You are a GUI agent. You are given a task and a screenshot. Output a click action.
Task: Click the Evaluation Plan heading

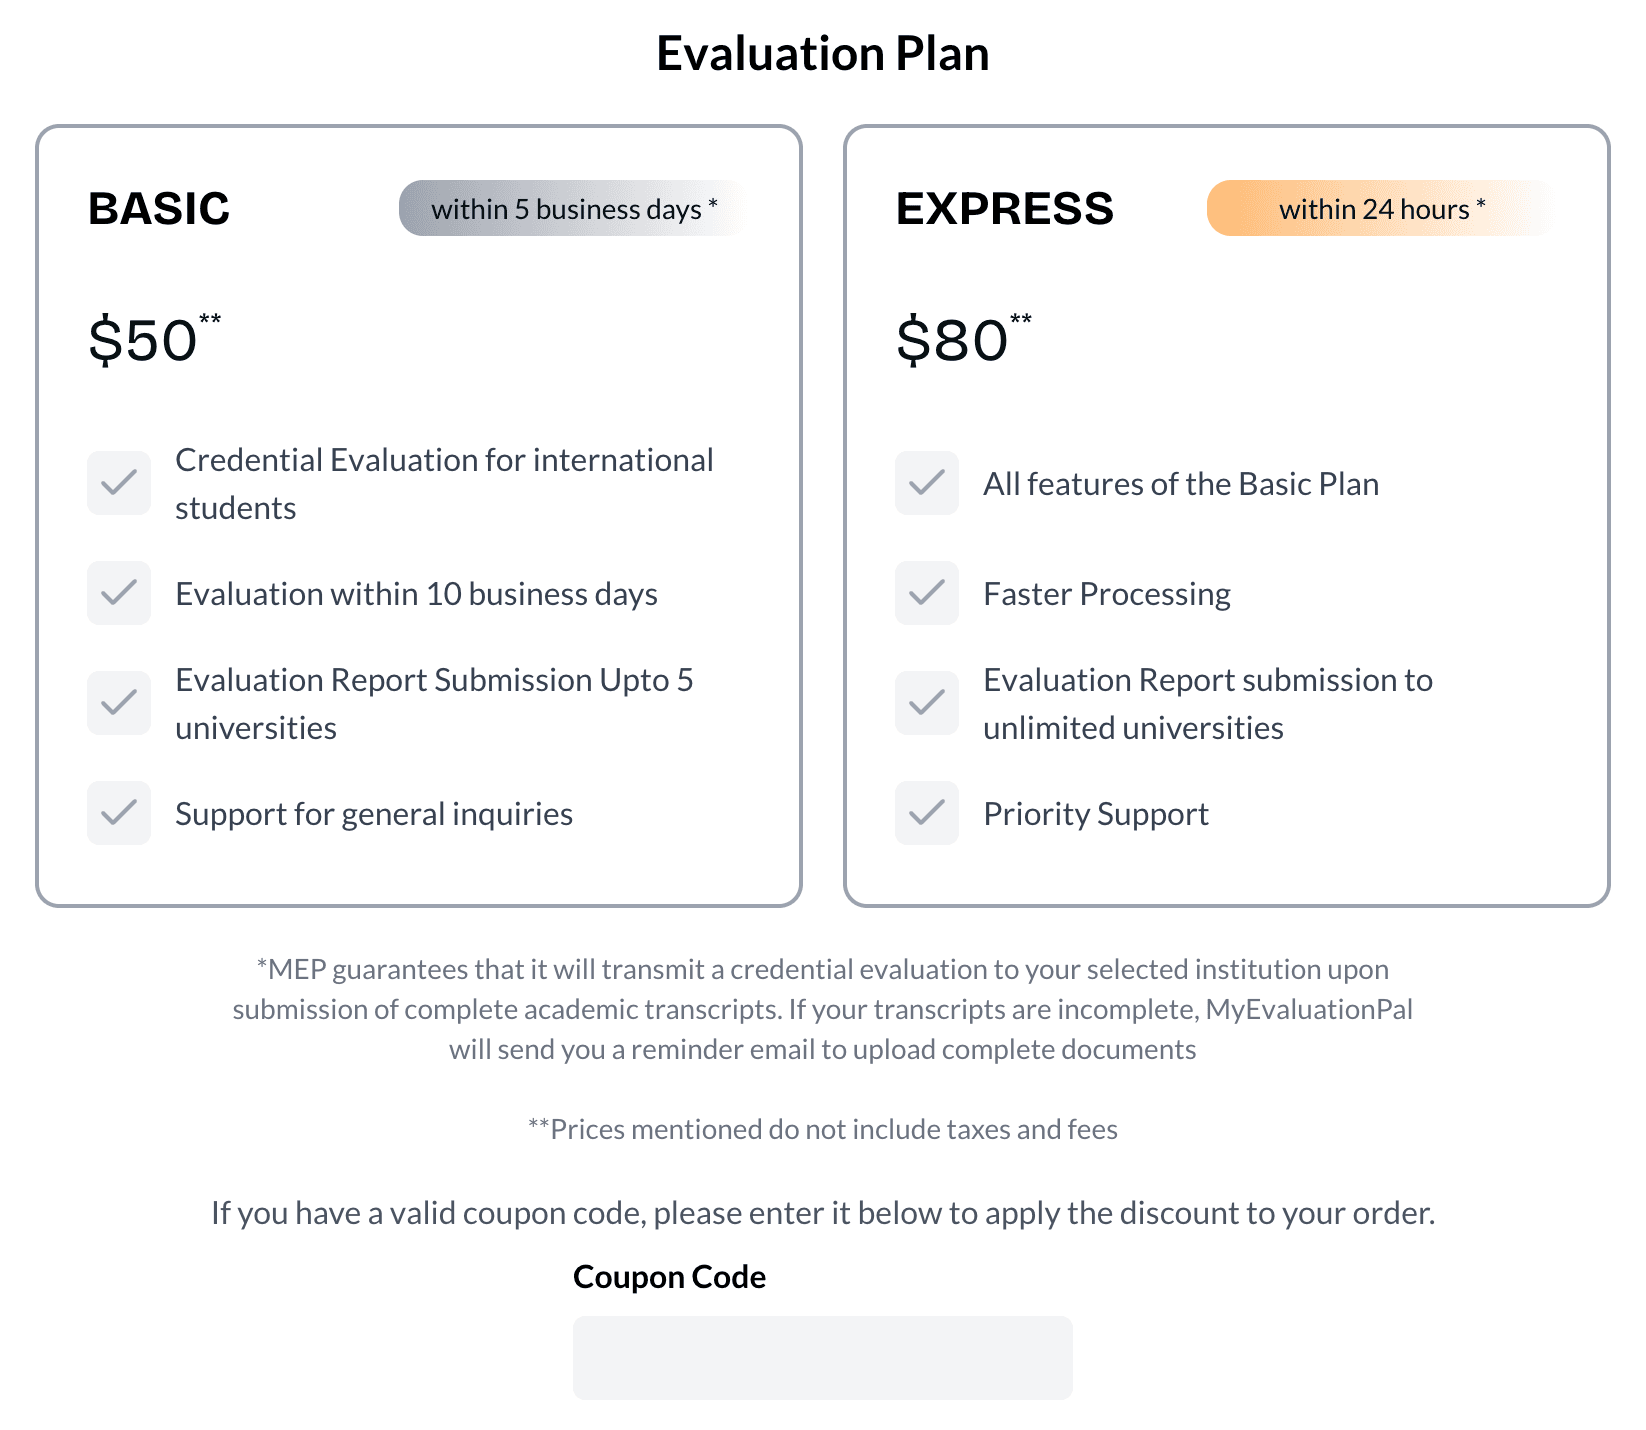[x=823, y=54]
